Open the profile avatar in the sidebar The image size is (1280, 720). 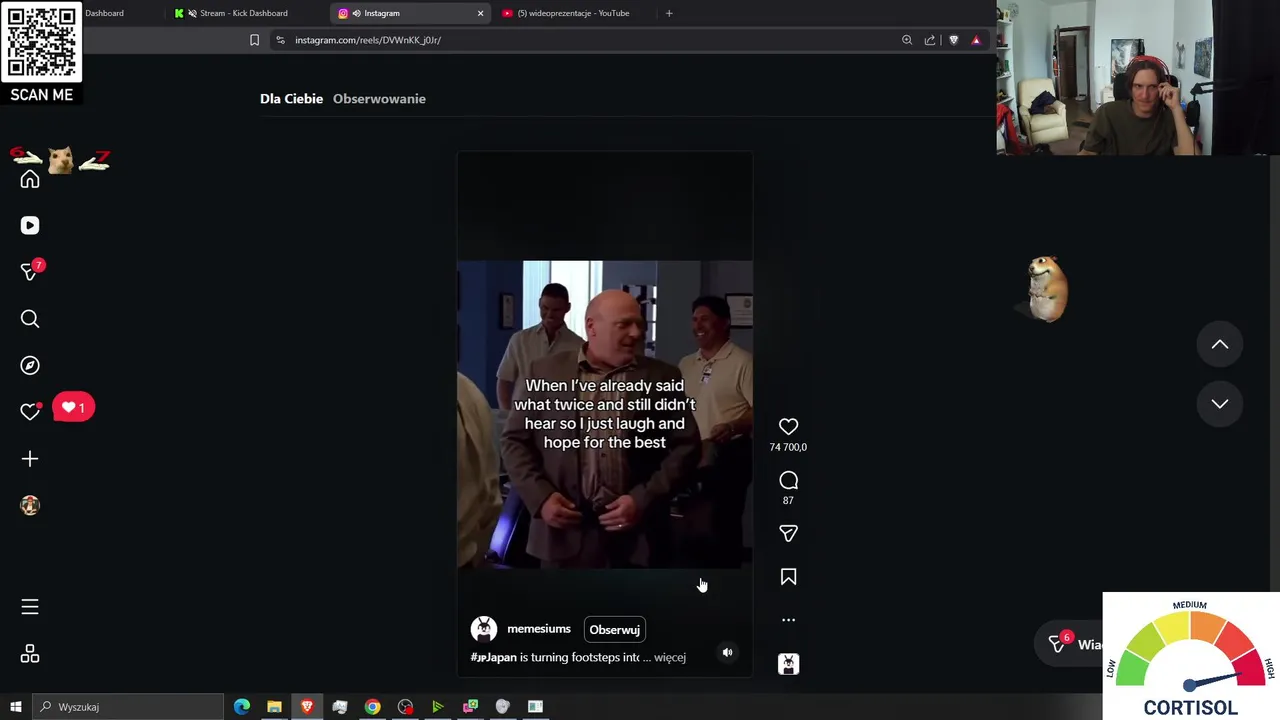(x=30, y=506)
